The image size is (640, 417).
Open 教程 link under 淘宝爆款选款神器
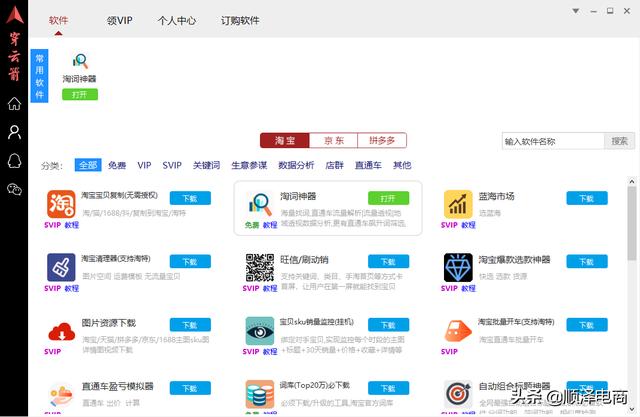click(469, 288)
